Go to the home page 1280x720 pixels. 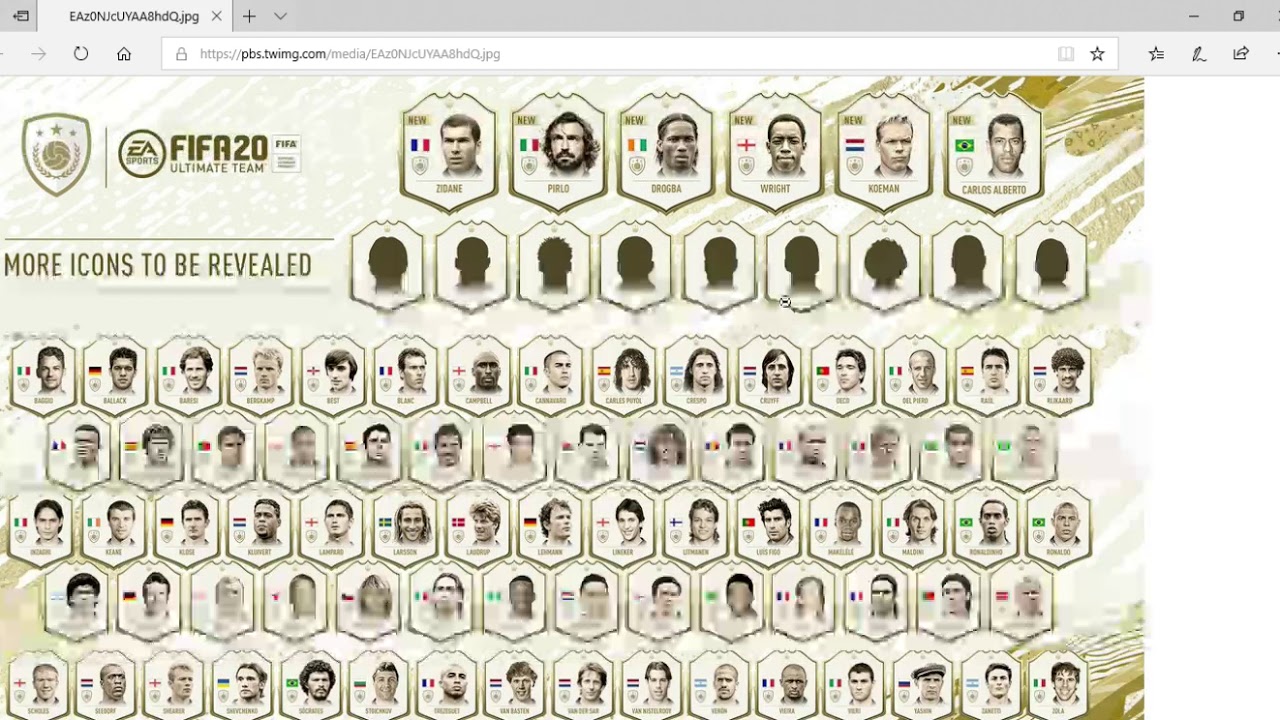(124, 54)
